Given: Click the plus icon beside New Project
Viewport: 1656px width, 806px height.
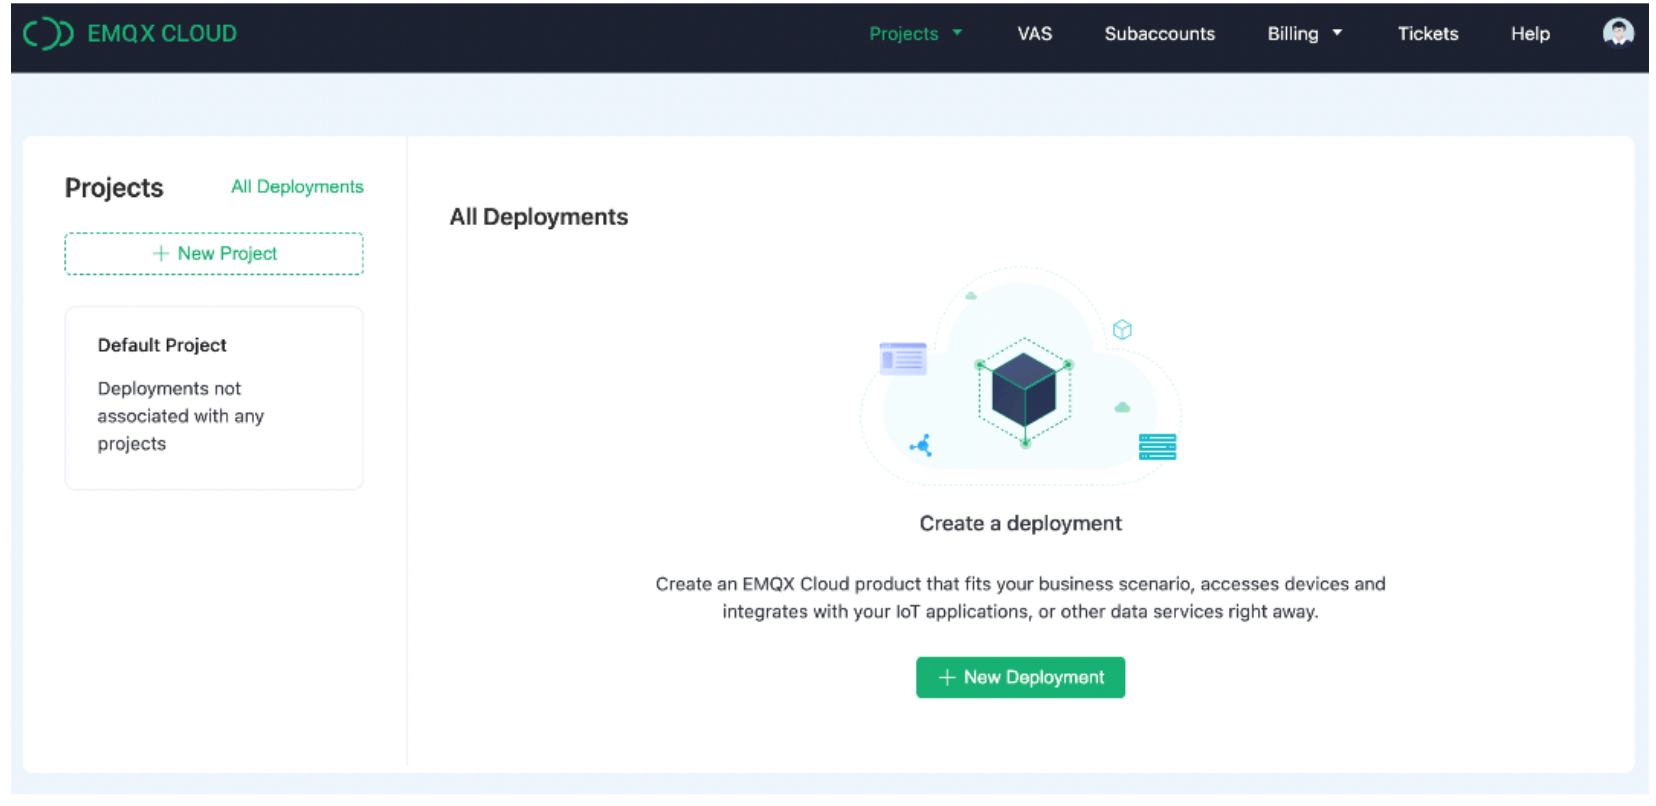Looking at the screenshot, I should [x=160, y=254].
